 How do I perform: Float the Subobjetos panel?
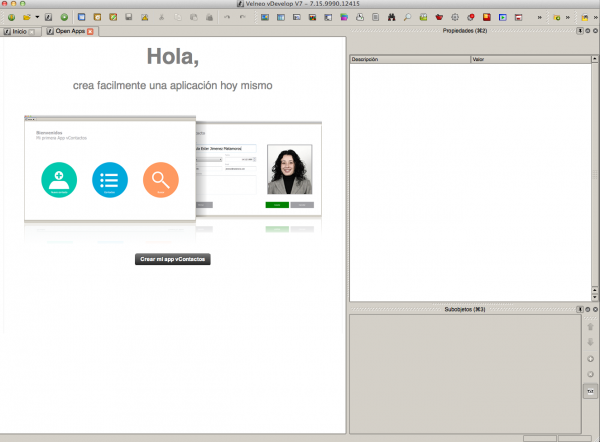[588, 309]
